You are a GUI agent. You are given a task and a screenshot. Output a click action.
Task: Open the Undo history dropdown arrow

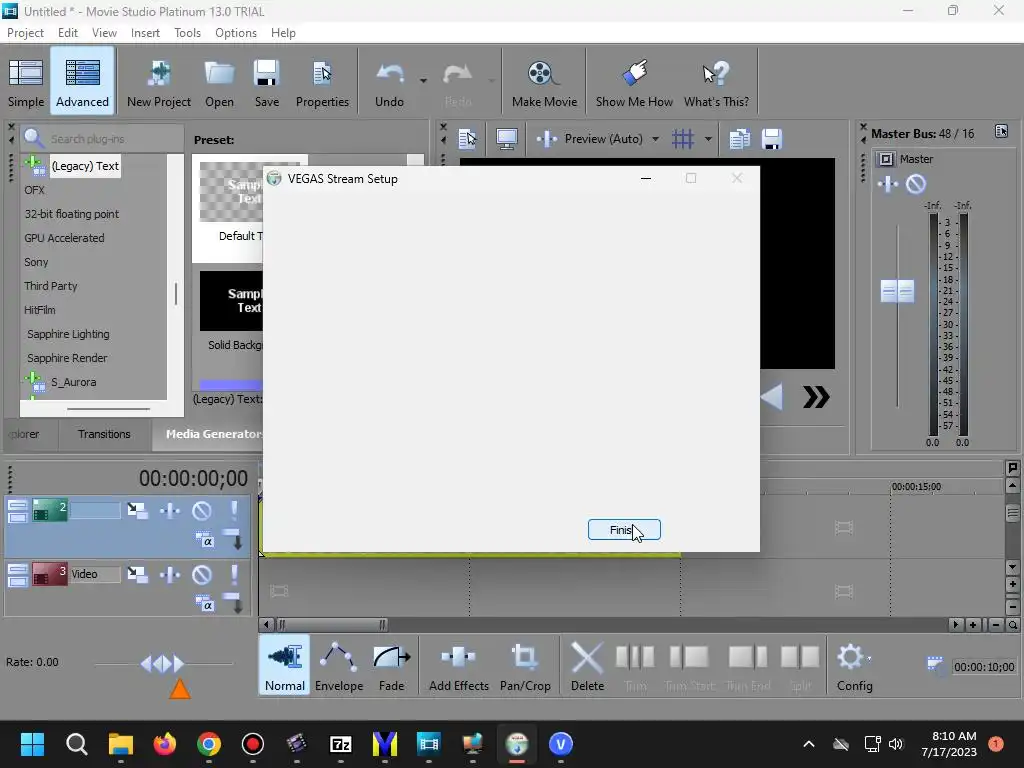(x=423, y=81)
